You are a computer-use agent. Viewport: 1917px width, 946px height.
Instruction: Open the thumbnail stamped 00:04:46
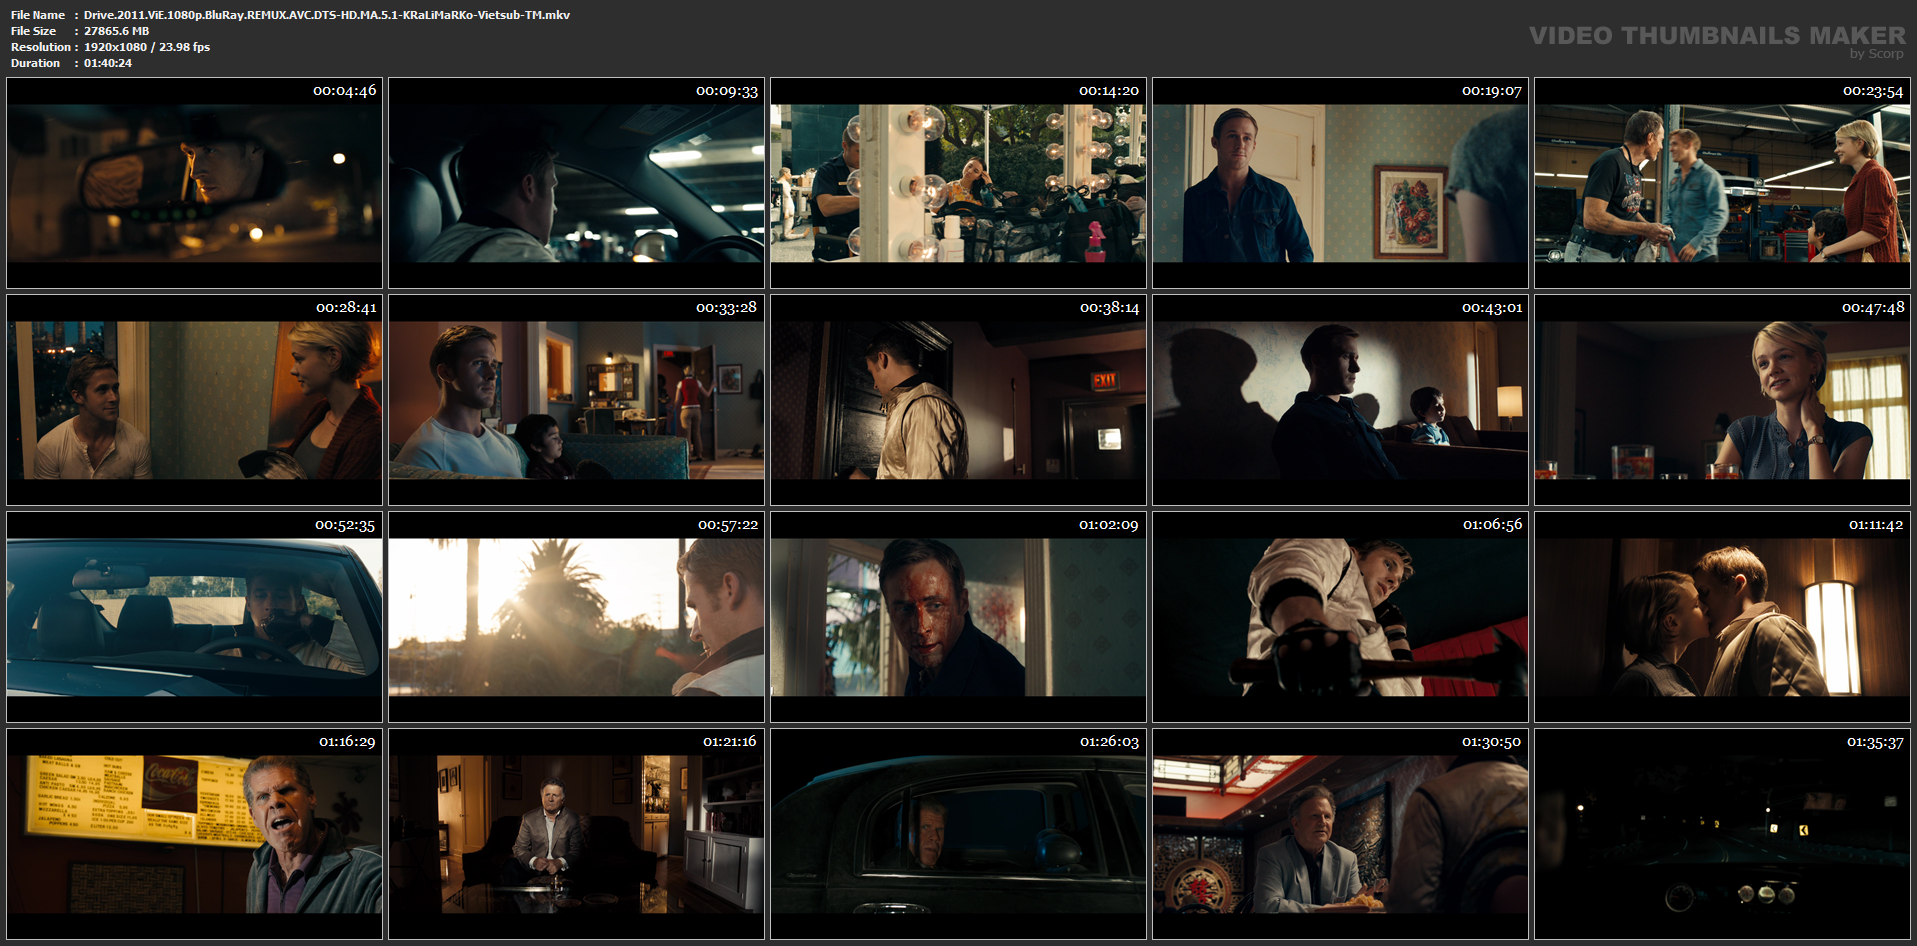[x=194, y=183]
